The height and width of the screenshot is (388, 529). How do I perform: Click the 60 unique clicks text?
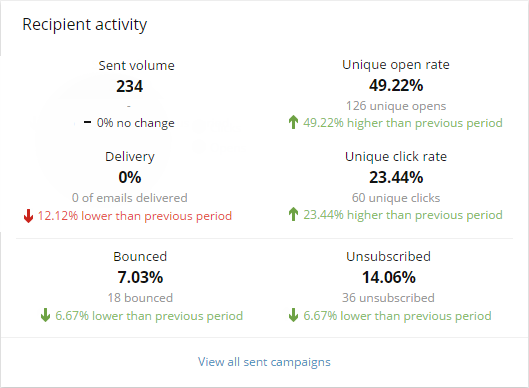[x=396, y=198]
